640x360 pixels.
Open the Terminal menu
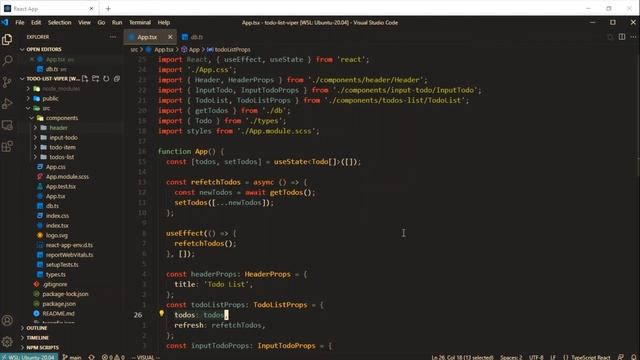pyautogui.click(x=140, y=22)
